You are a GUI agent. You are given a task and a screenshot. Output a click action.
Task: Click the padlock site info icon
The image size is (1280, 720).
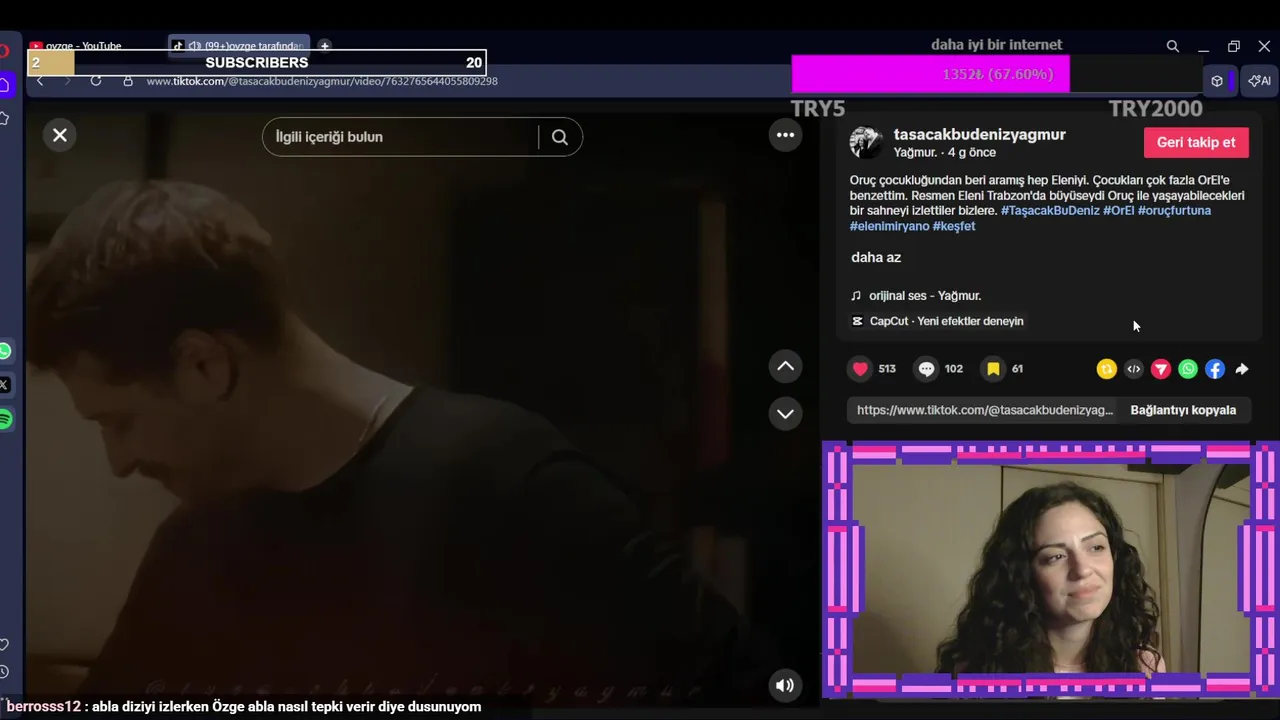[x=128, y=81]
